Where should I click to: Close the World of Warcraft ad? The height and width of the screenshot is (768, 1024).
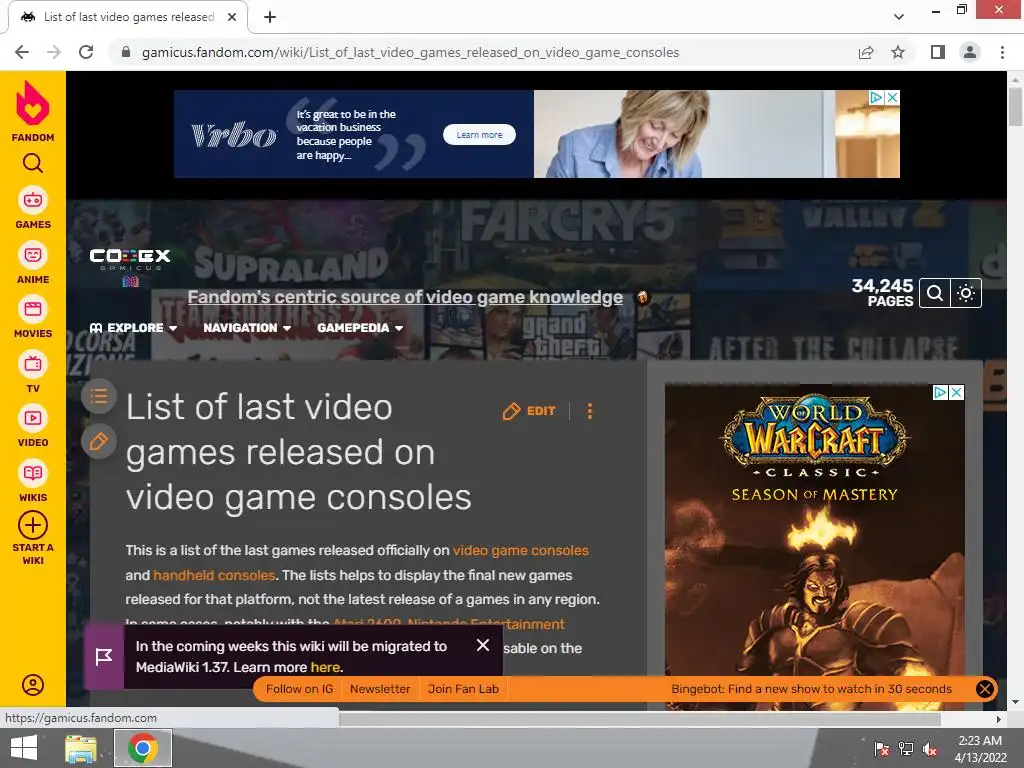pyautogui.click(x=956, y=392)
